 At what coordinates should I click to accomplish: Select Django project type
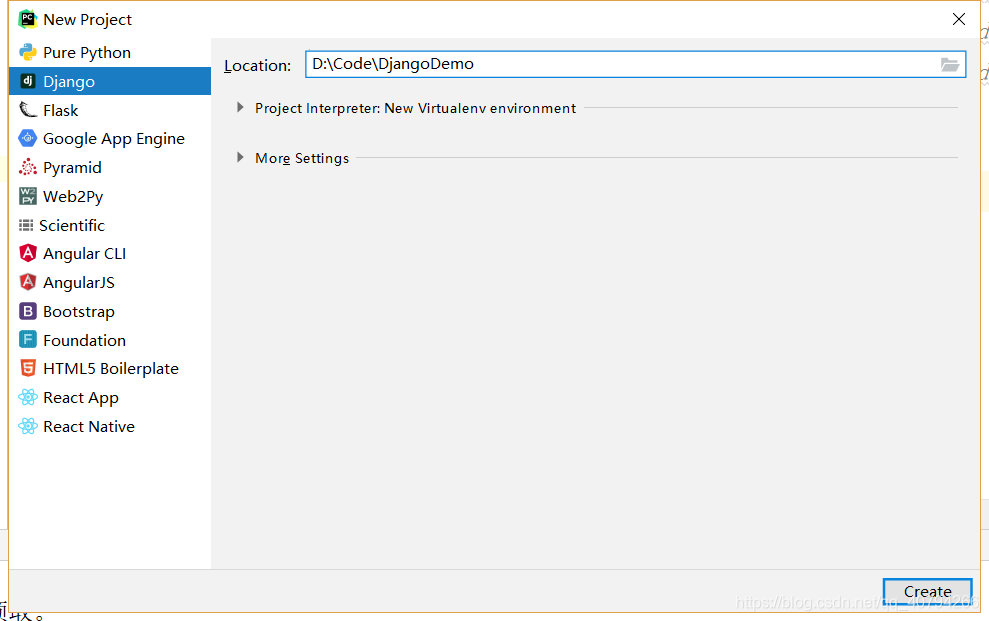pyautogui.click(x=110, y=81)
